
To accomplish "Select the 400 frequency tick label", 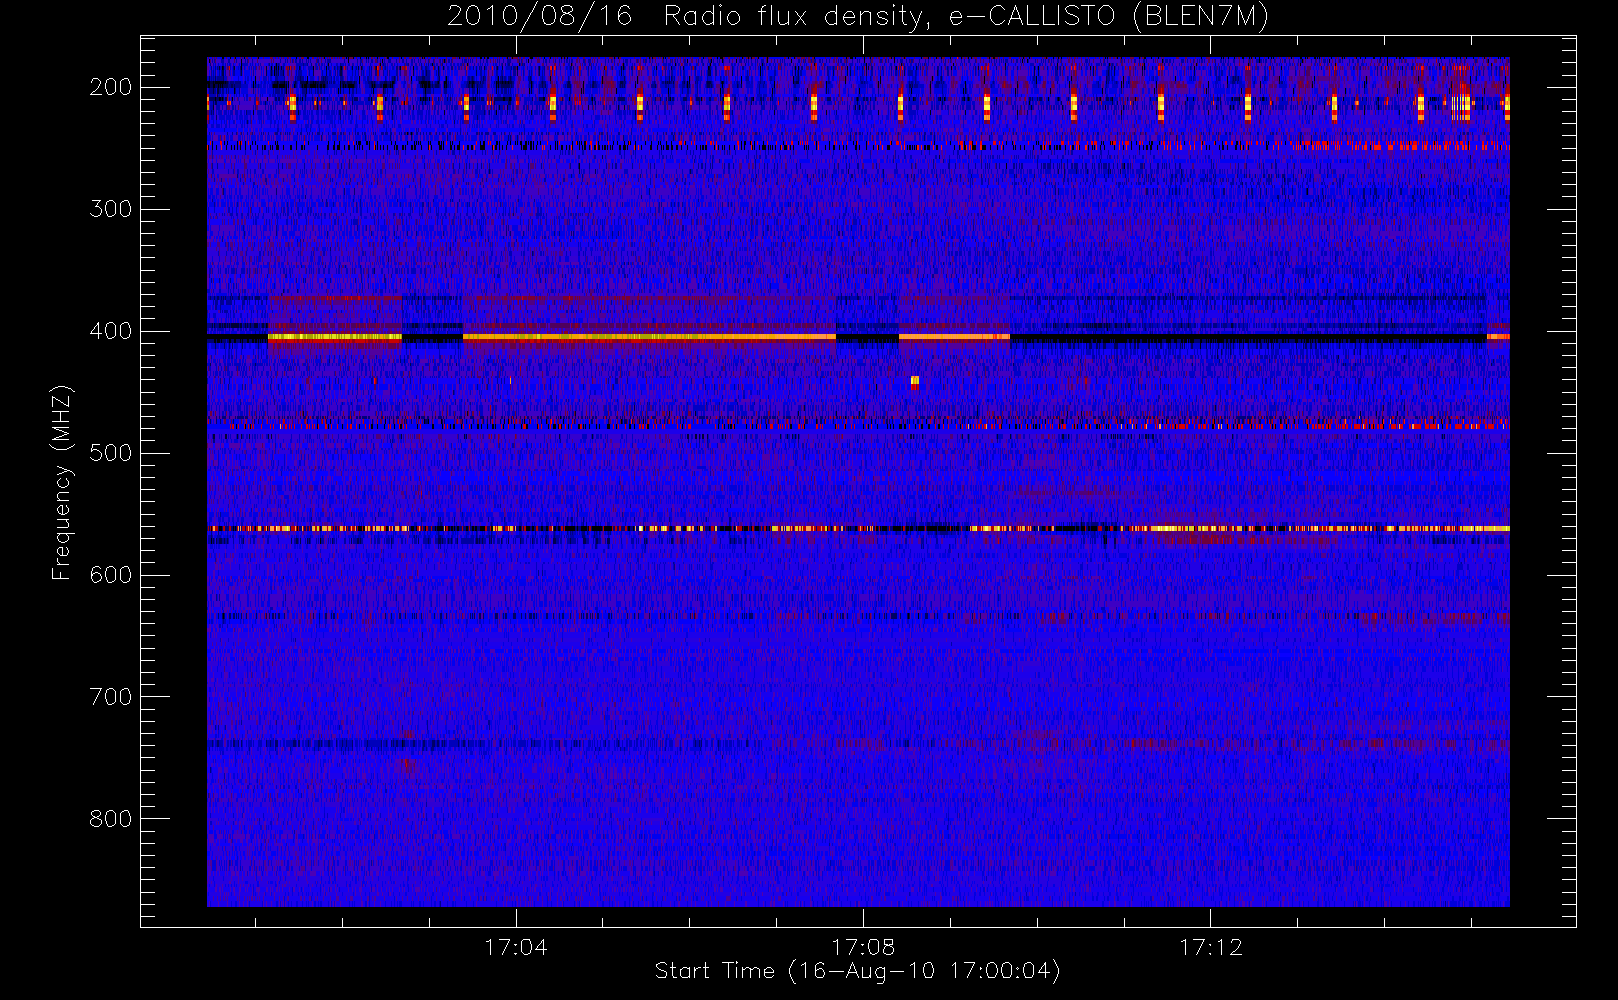I will coord(110,331).
